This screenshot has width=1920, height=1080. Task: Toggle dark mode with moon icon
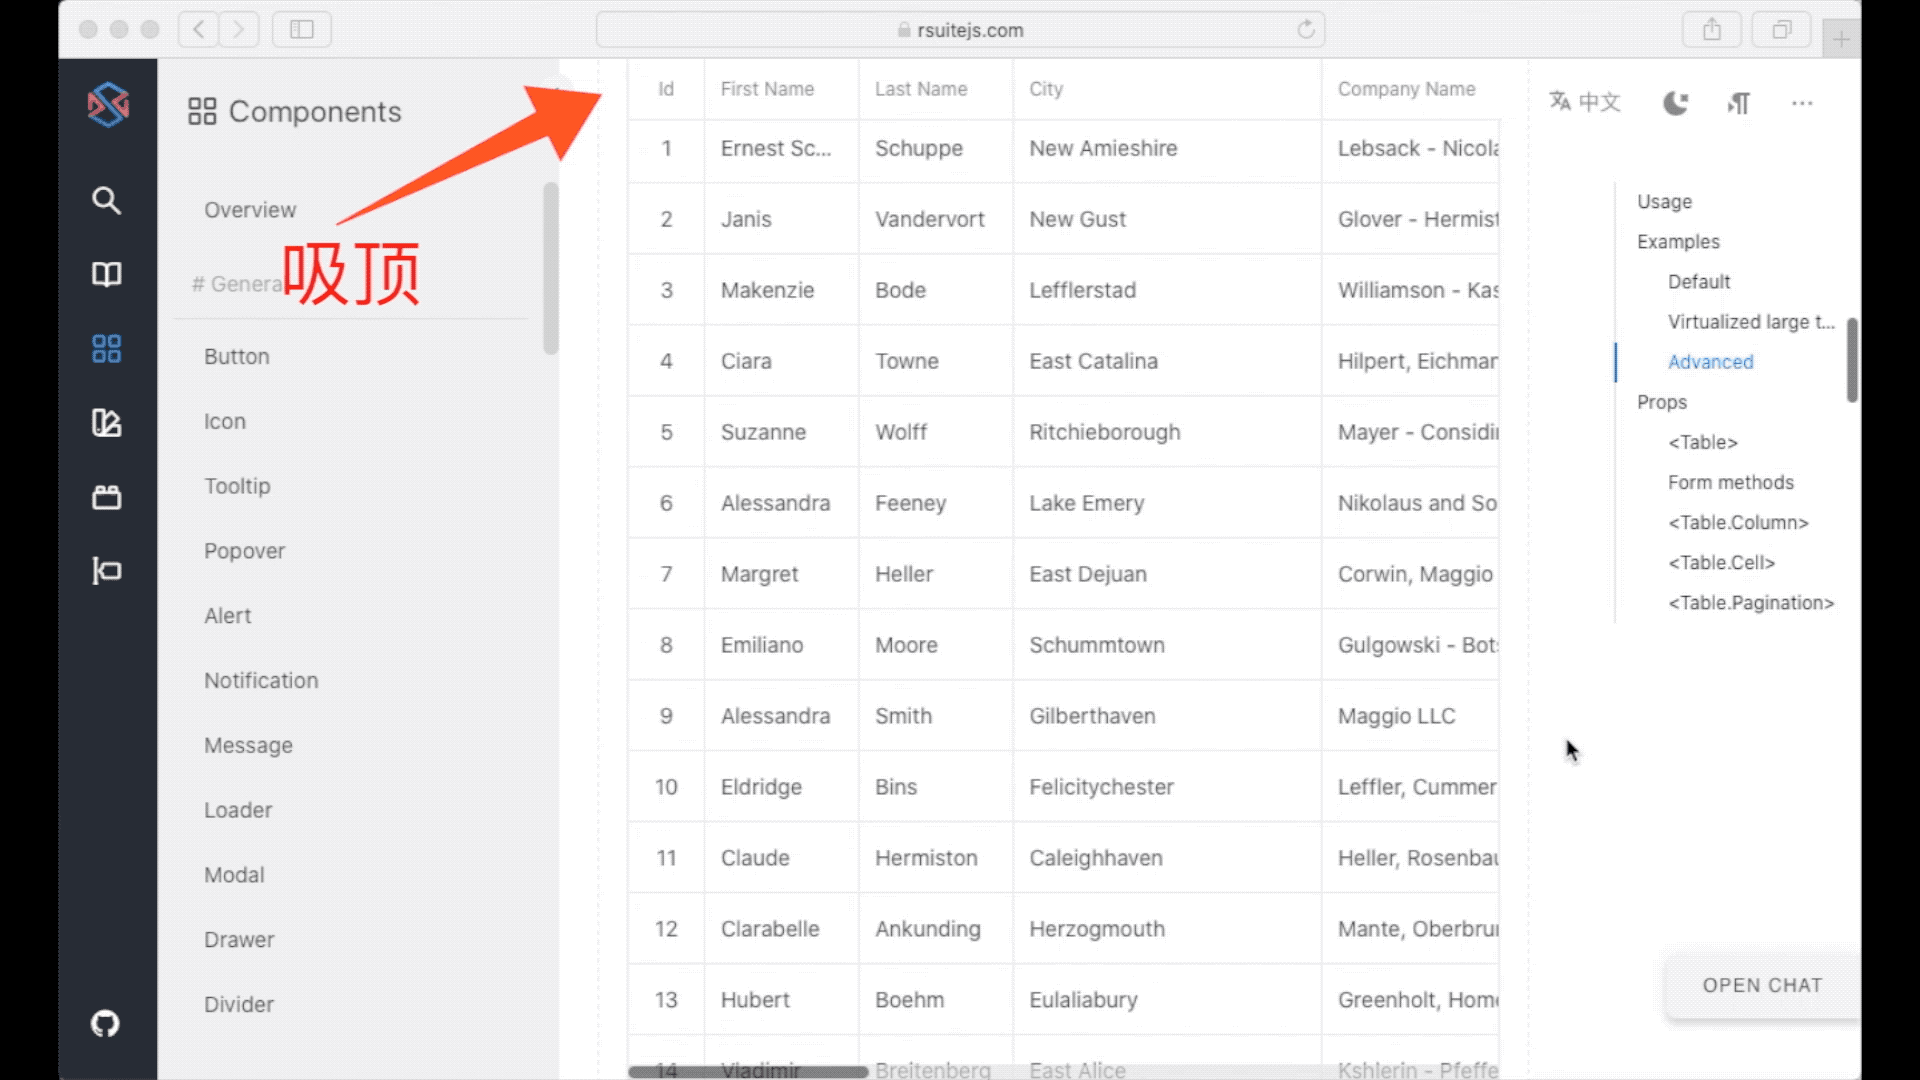point(1676,102)
